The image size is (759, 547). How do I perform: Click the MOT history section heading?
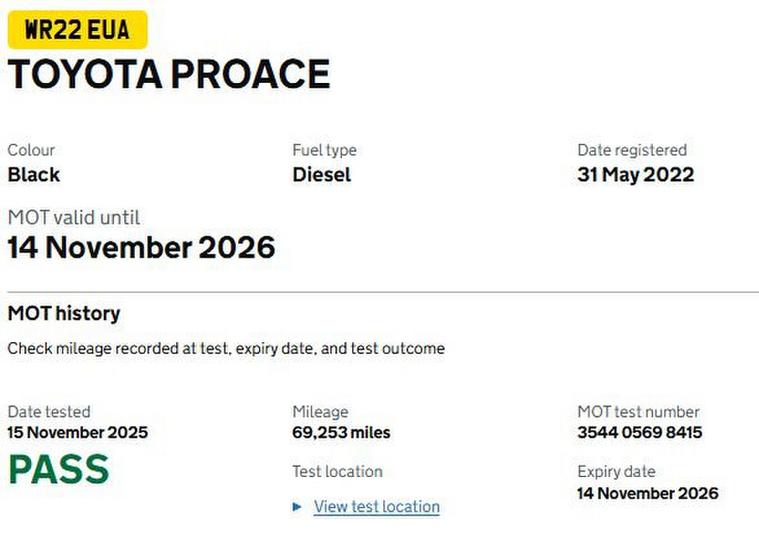[x=64, y=313]
